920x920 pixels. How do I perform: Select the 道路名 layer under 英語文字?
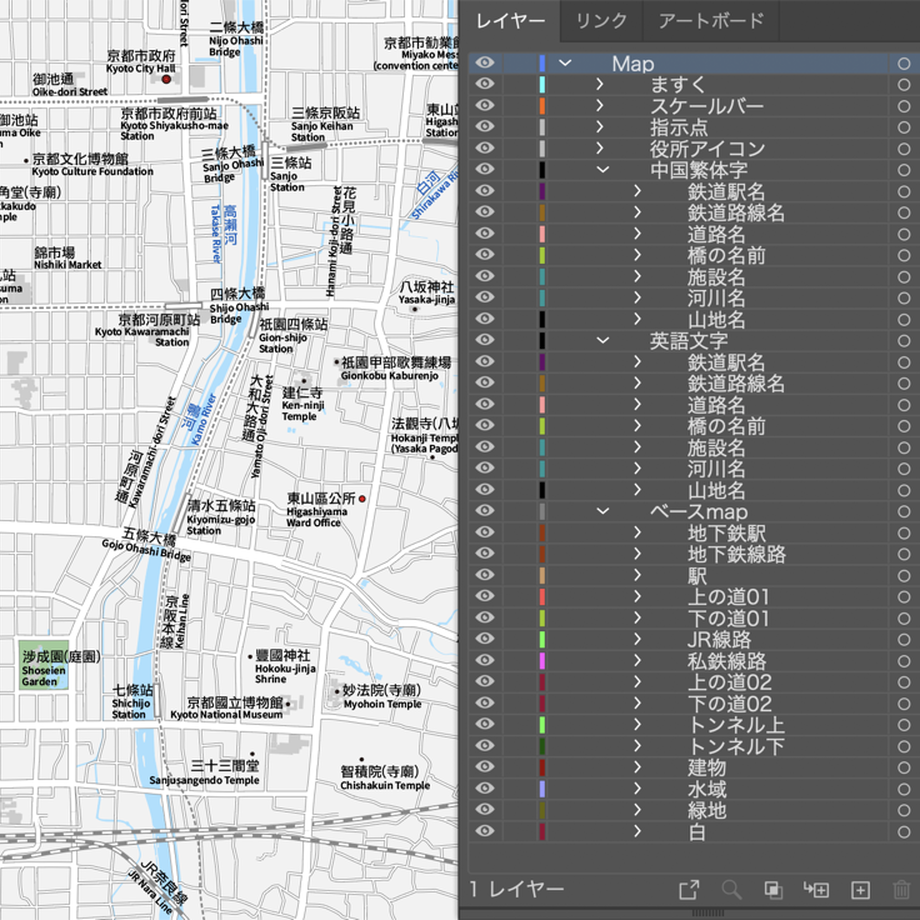pyautogui.click(x=716, y=405)
